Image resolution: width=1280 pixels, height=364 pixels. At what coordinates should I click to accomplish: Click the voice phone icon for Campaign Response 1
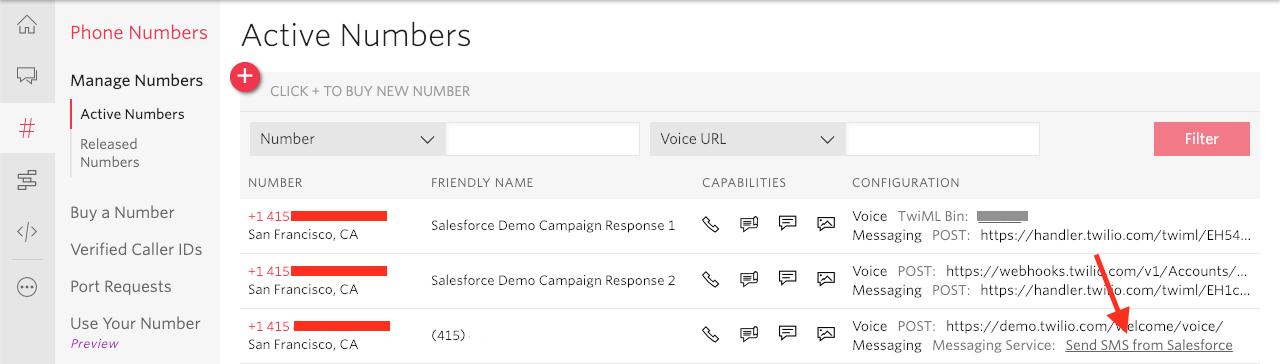710,225
